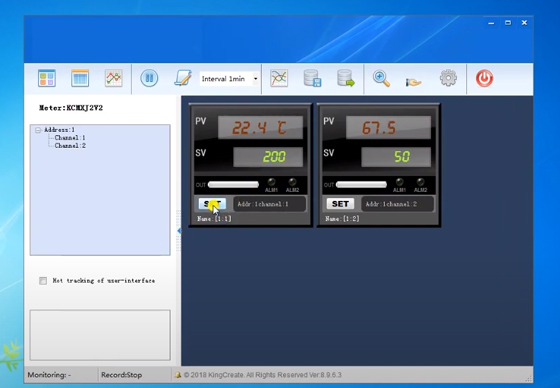This screenshot has height=388, width=560.
Task: Click SET button for channel 2
Action: point(340,204)
